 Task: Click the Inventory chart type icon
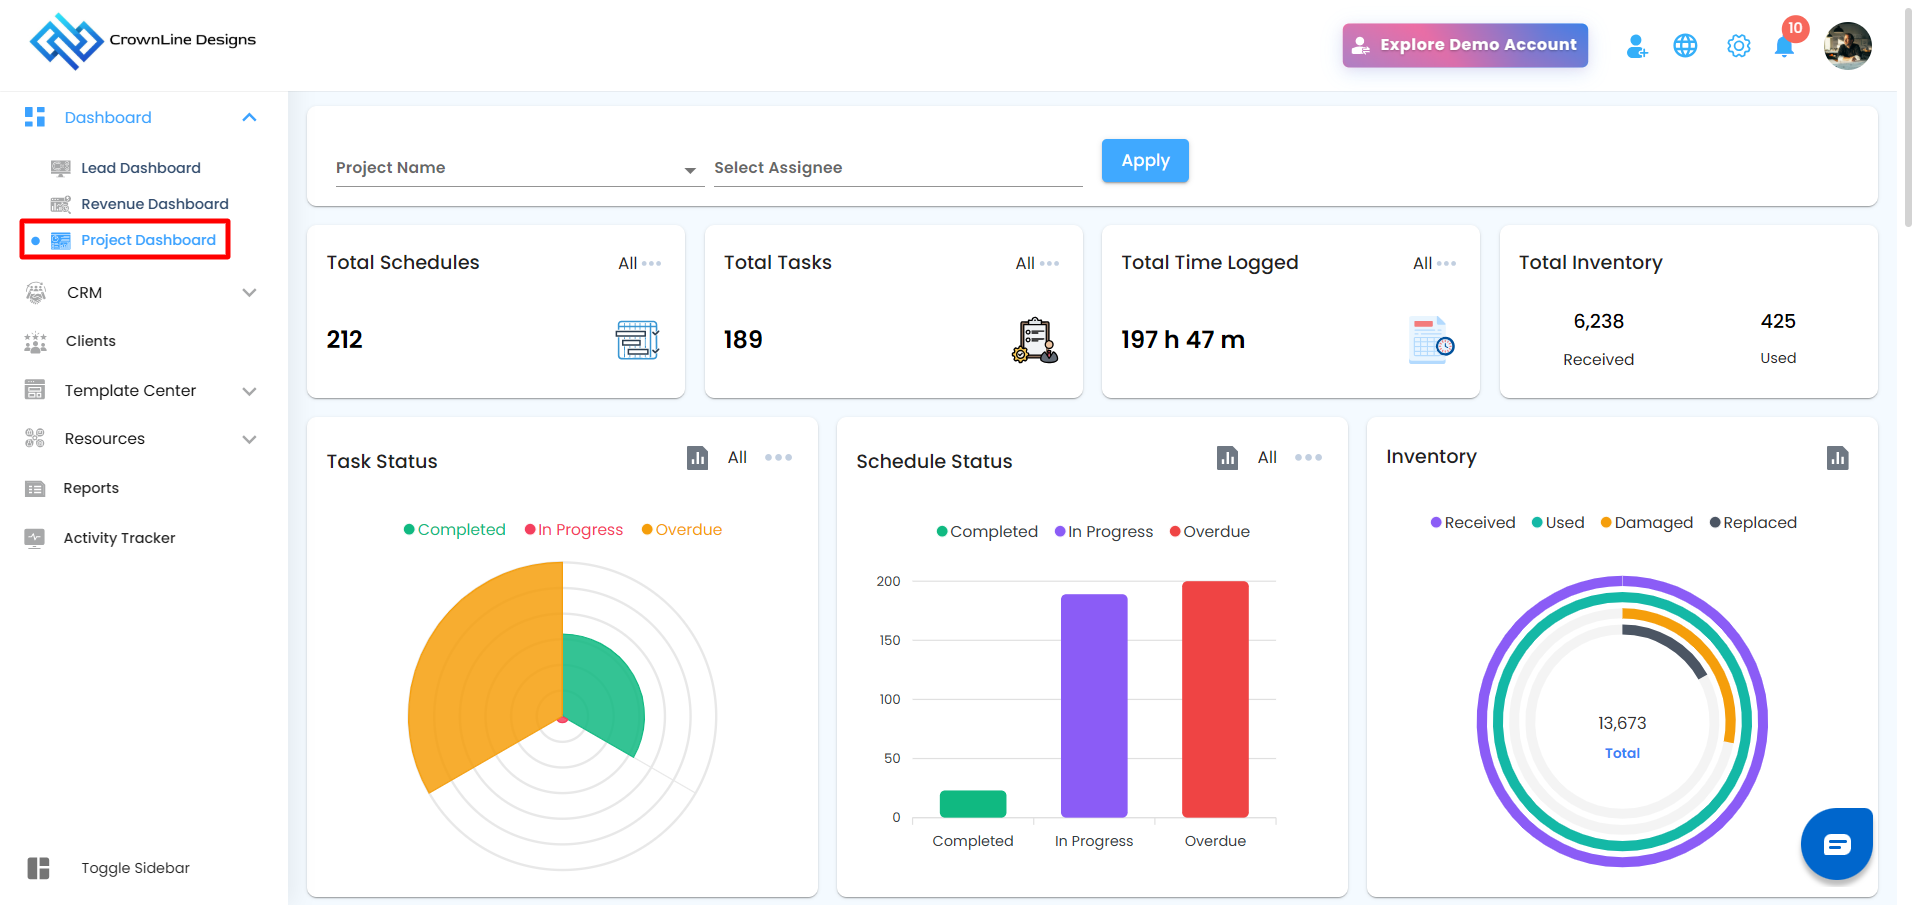1838,458
